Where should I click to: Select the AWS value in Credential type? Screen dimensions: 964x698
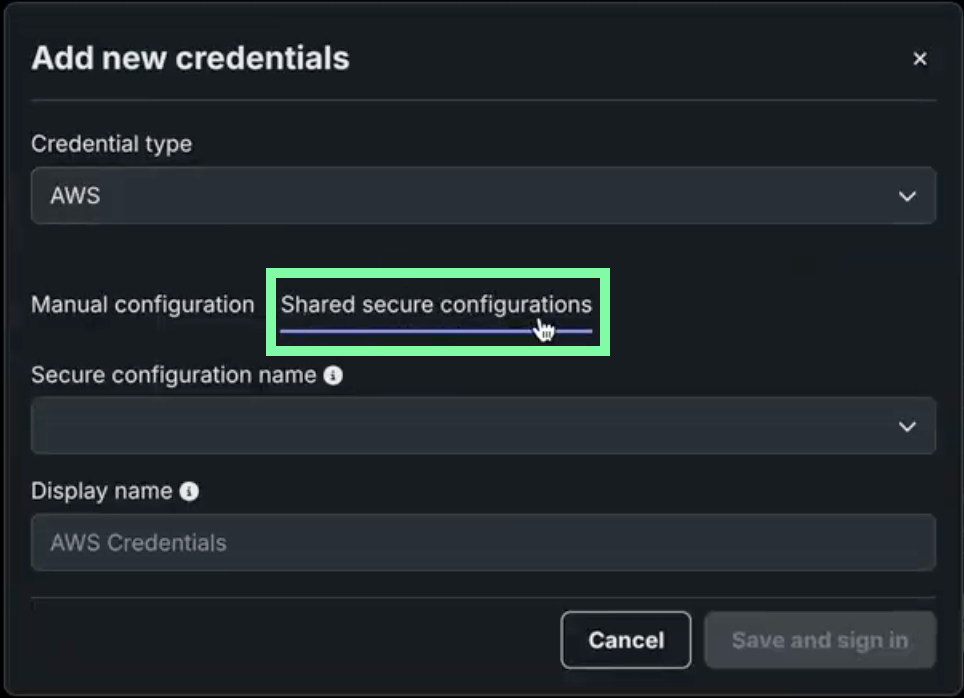click(x=76, y=196)
